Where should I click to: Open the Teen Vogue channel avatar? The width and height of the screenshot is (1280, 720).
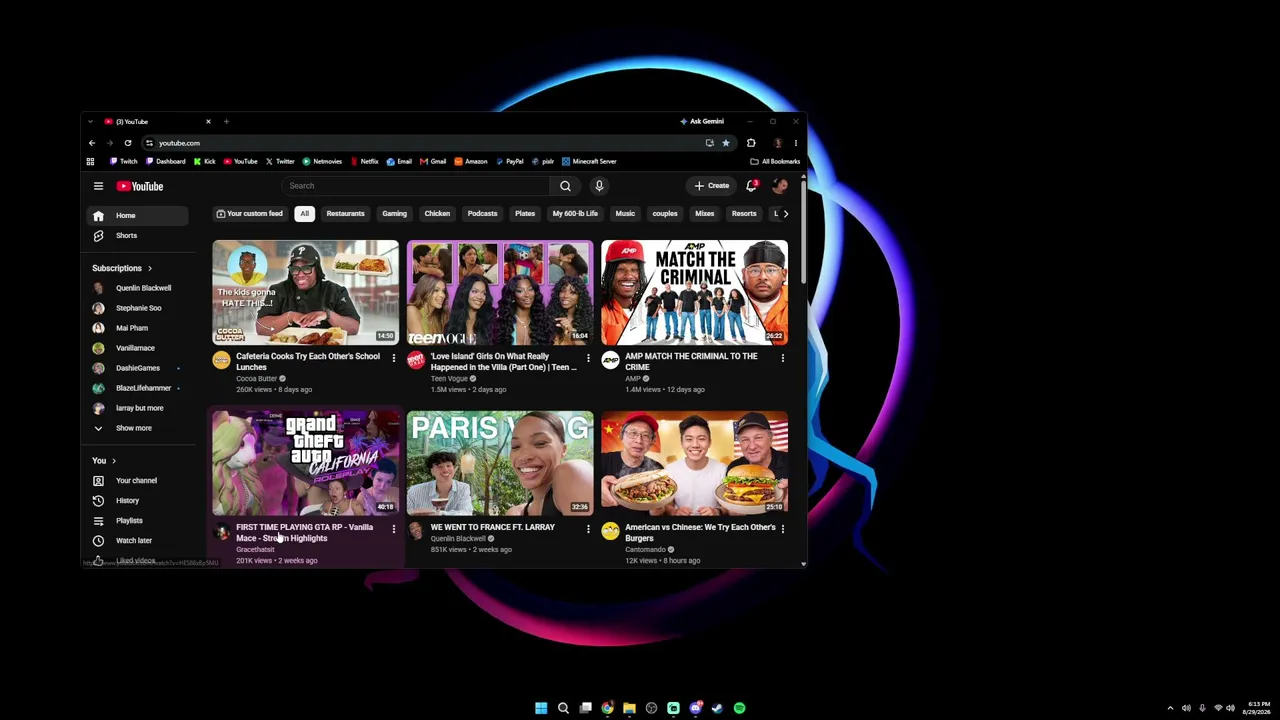tap(416, 361)
